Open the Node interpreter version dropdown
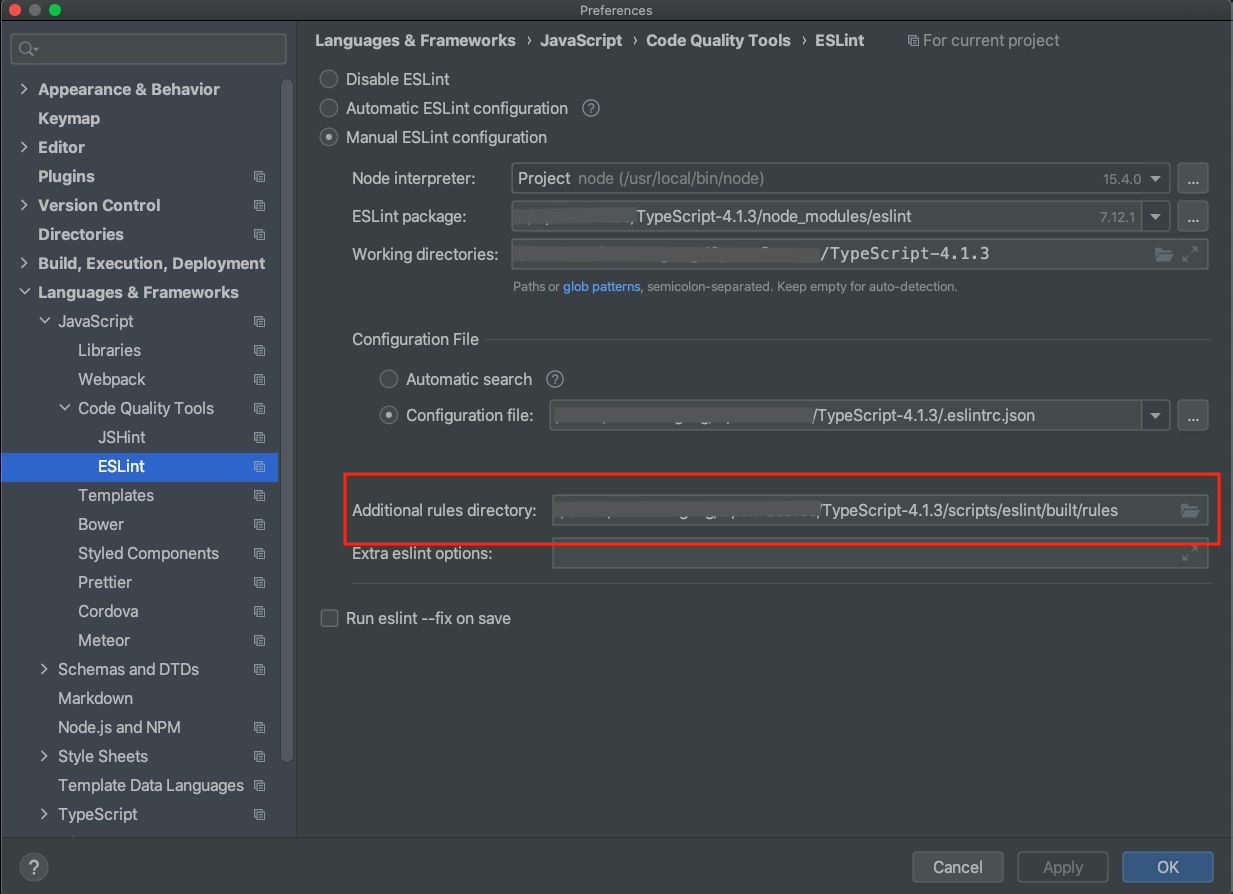 click(x=1157, y=178)
